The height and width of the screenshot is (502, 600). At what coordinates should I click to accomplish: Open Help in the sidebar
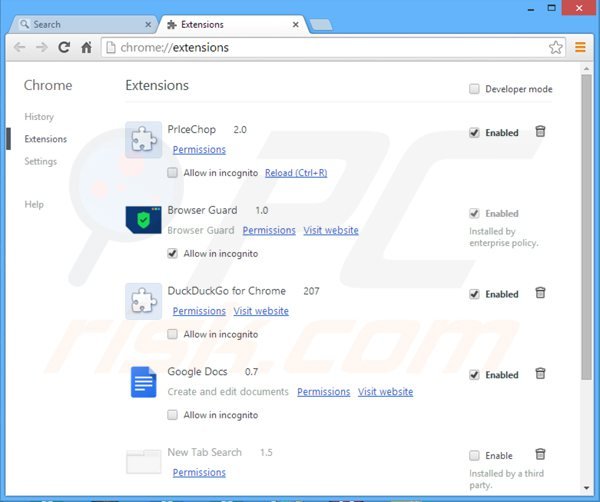click(x=34, y=204)
